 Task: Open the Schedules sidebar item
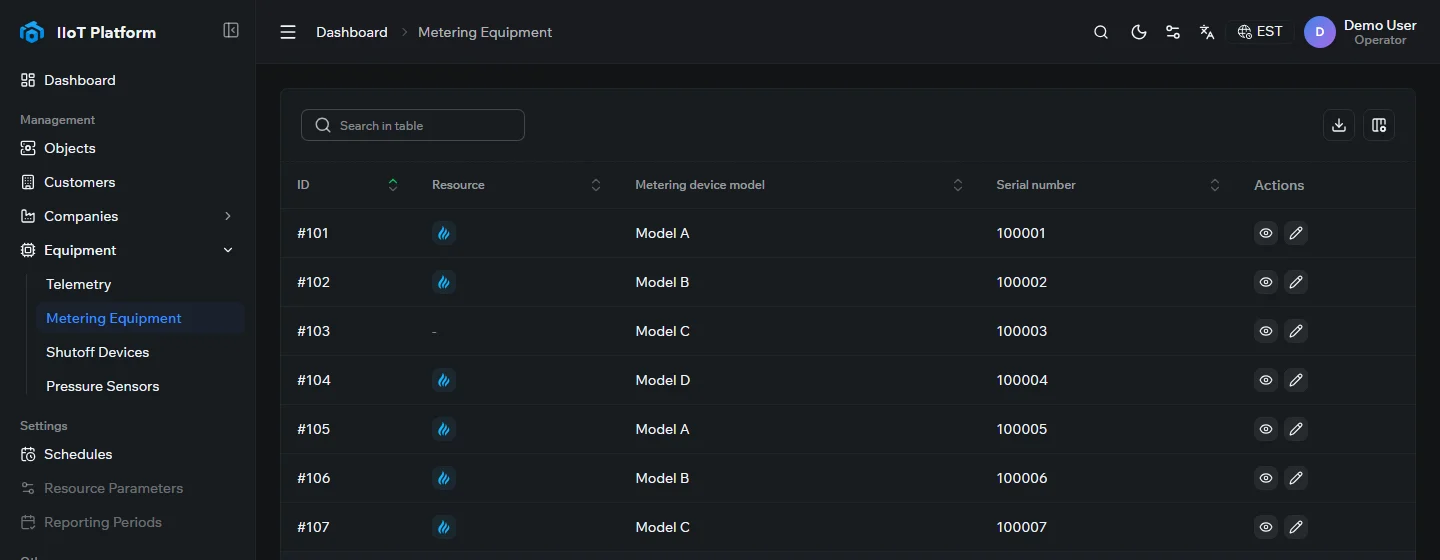click(128, 454)
